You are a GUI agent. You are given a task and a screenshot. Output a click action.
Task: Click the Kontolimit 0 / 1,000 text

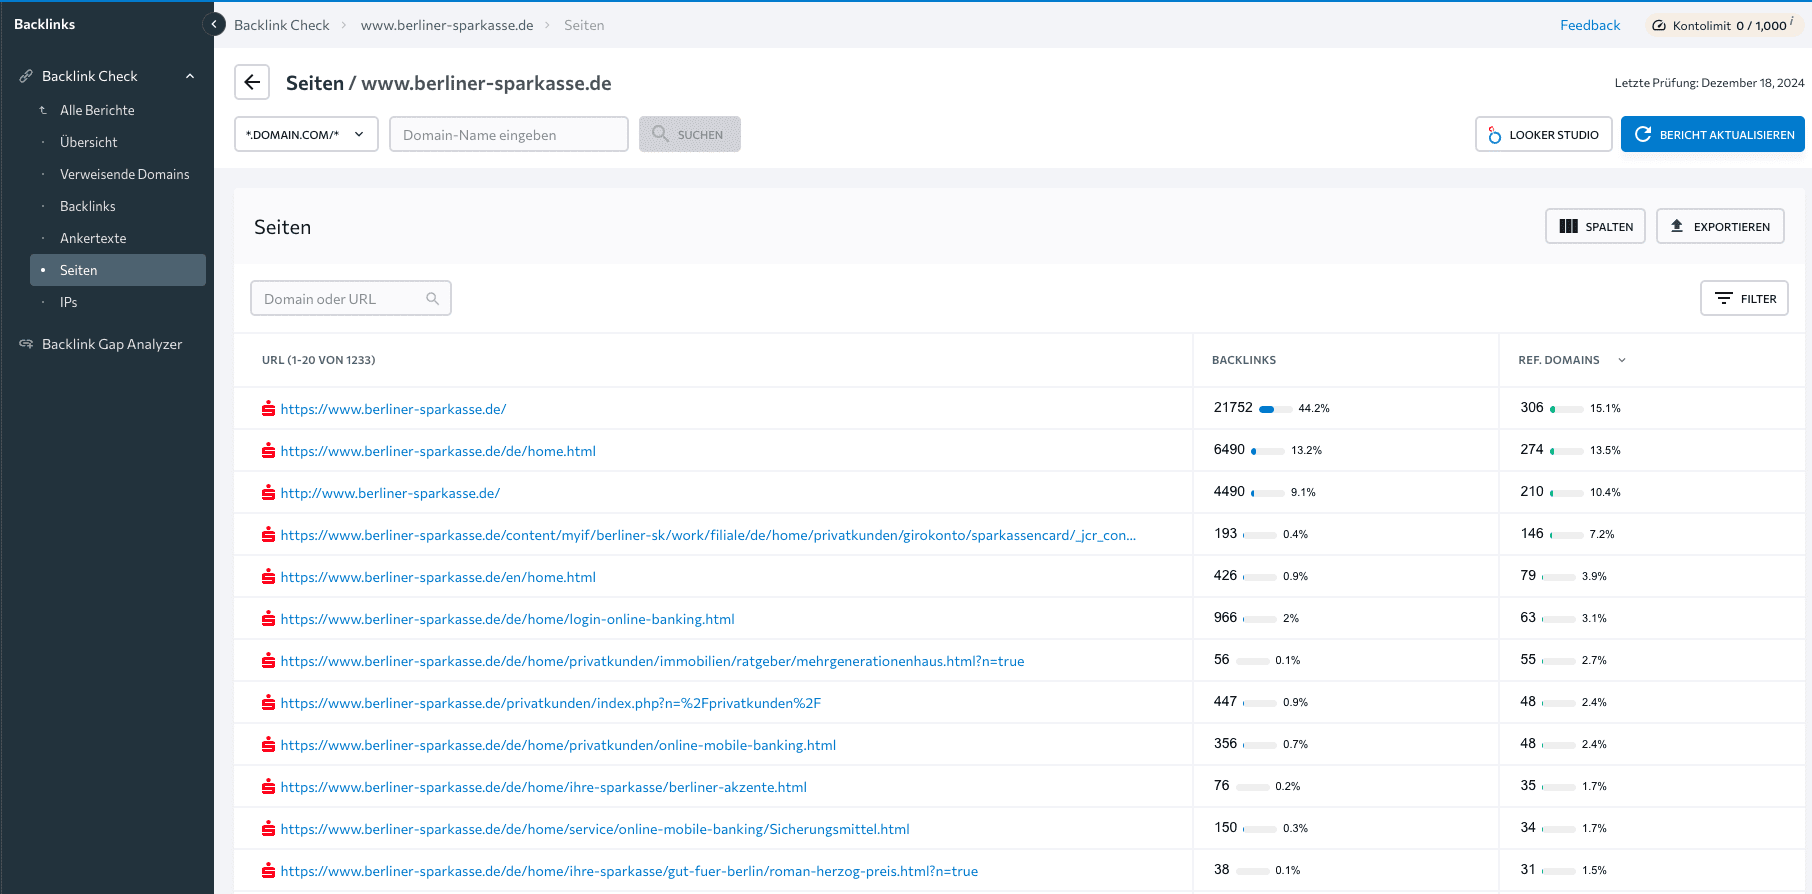1730,26
